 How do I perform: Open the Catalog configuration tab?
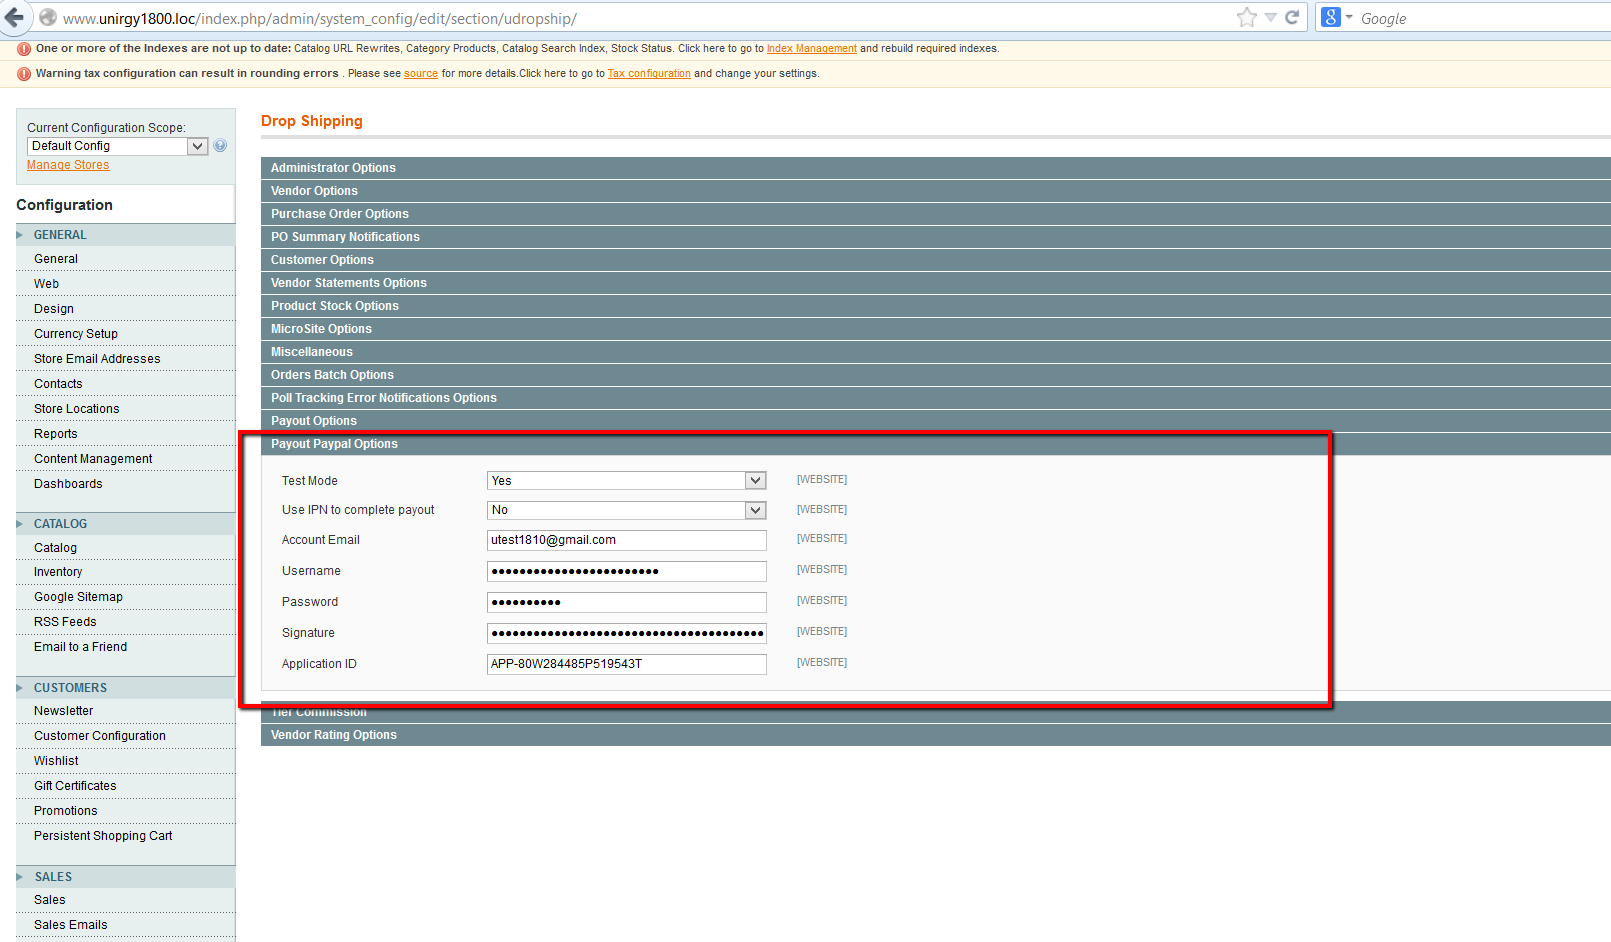(126, 548)
